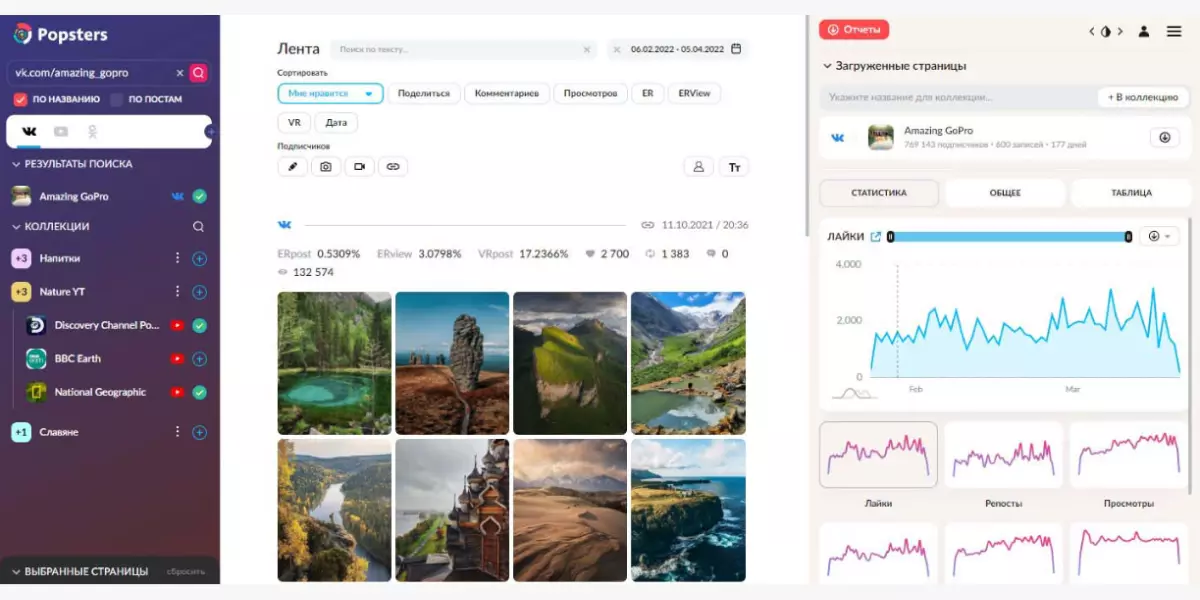Click the red Отчеты button
1200x600 pixels.
(x=854, y=30)
